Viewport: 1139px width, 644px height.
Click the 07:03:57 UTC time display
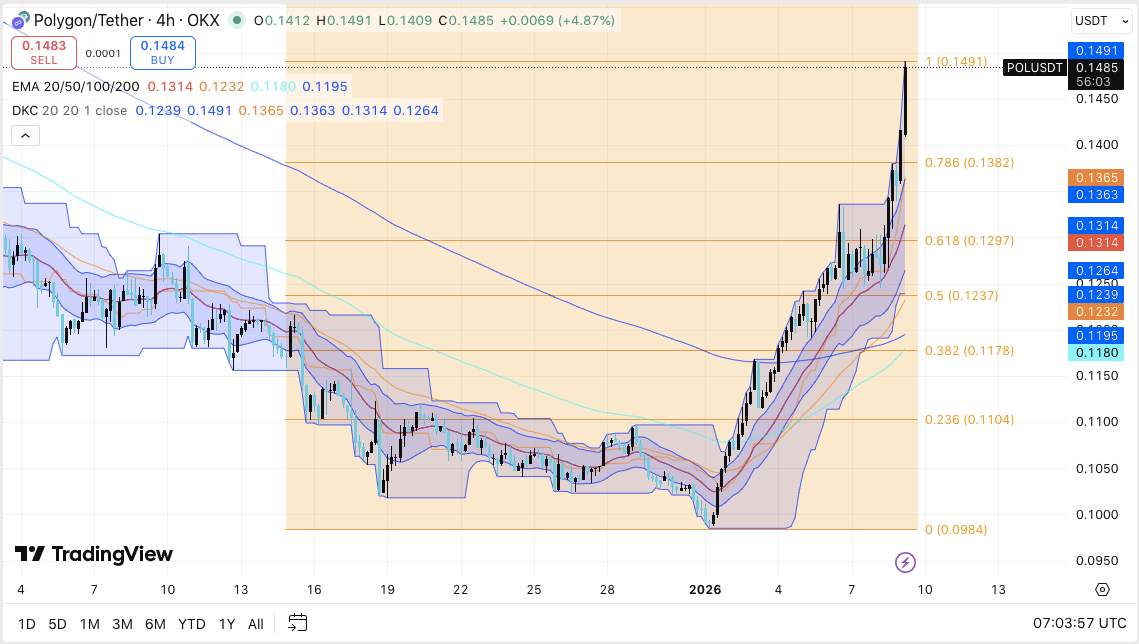(x=1079, y=623)
